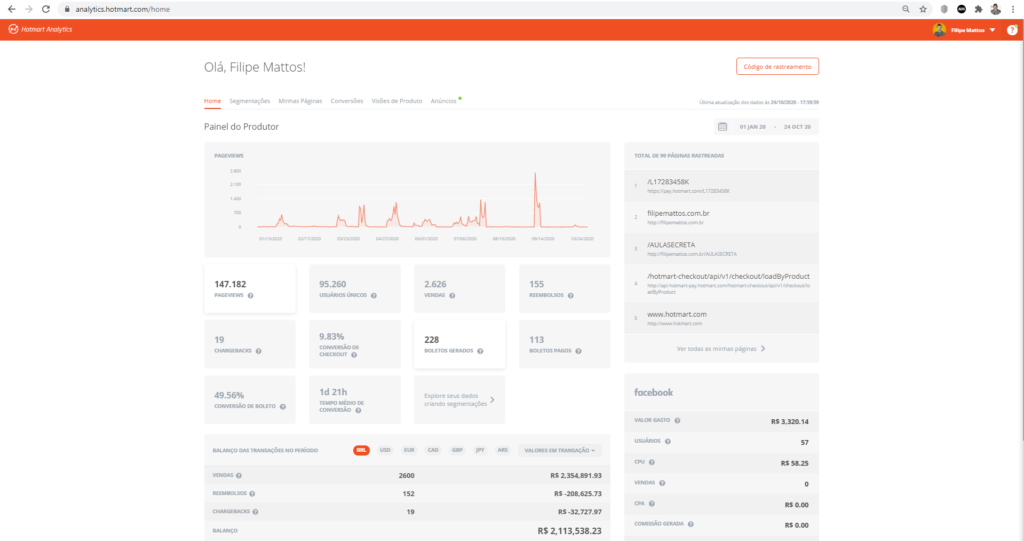The image size is (1024, 541).
Task: Switch to the Conversões tab
Action: (347, 101)
